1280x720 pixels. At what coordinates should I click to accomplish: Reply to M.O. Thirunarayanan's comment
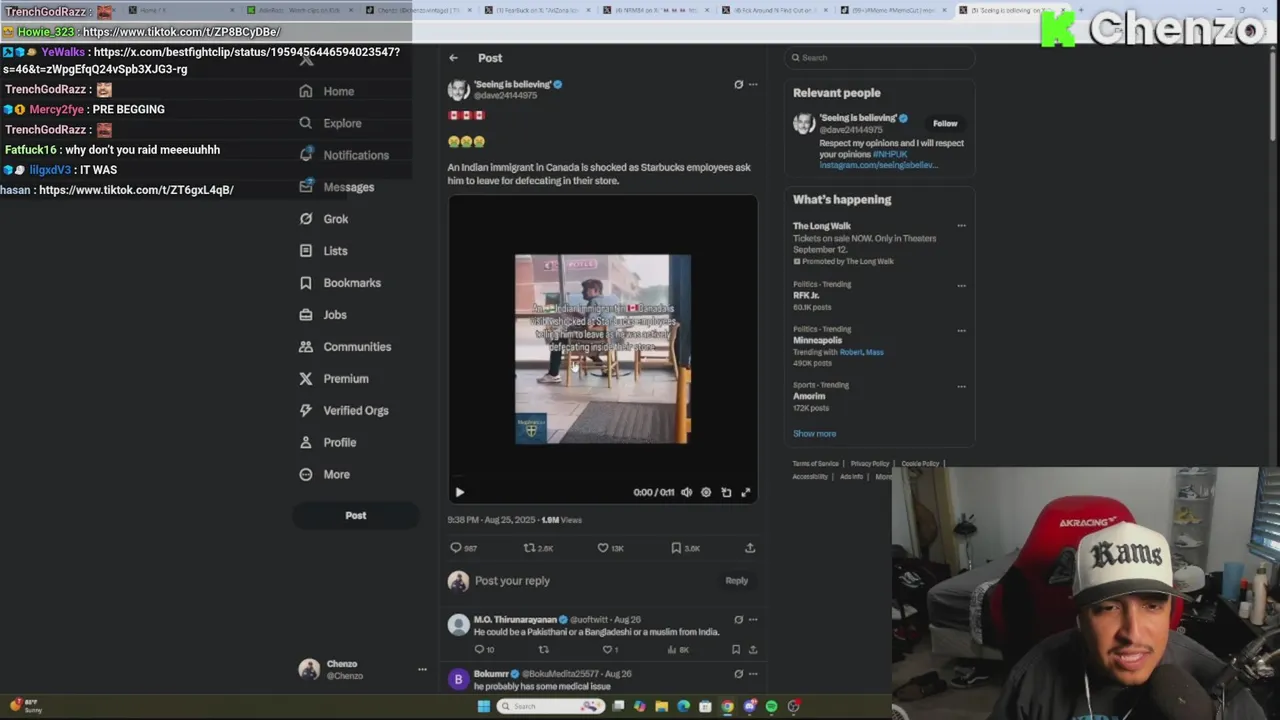(x=478, y=650)
